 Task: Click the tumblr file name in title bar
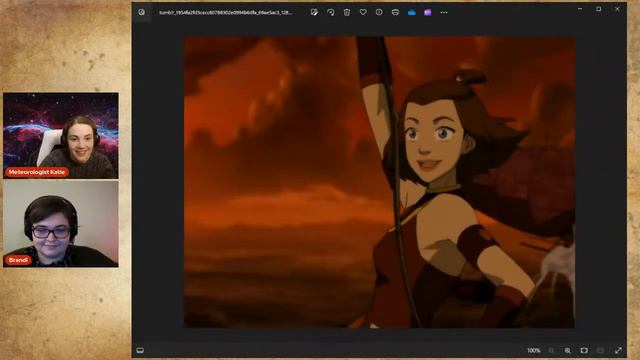click(225, 13)
